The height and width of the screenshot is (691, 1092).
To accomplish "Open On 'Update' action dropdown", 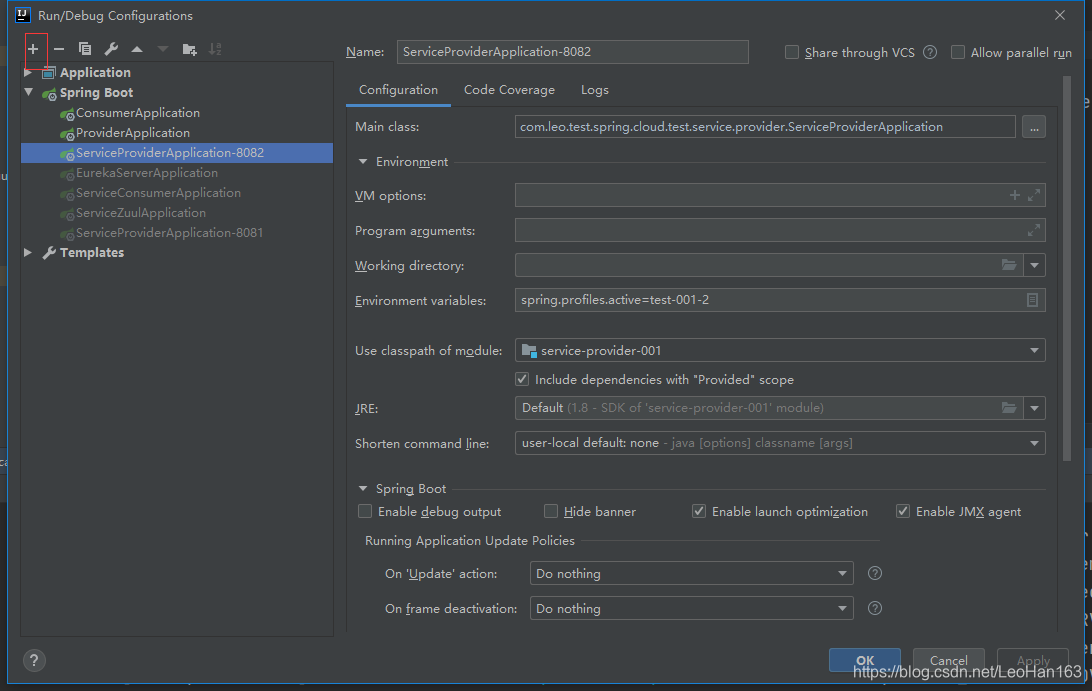I will point(842,573).
